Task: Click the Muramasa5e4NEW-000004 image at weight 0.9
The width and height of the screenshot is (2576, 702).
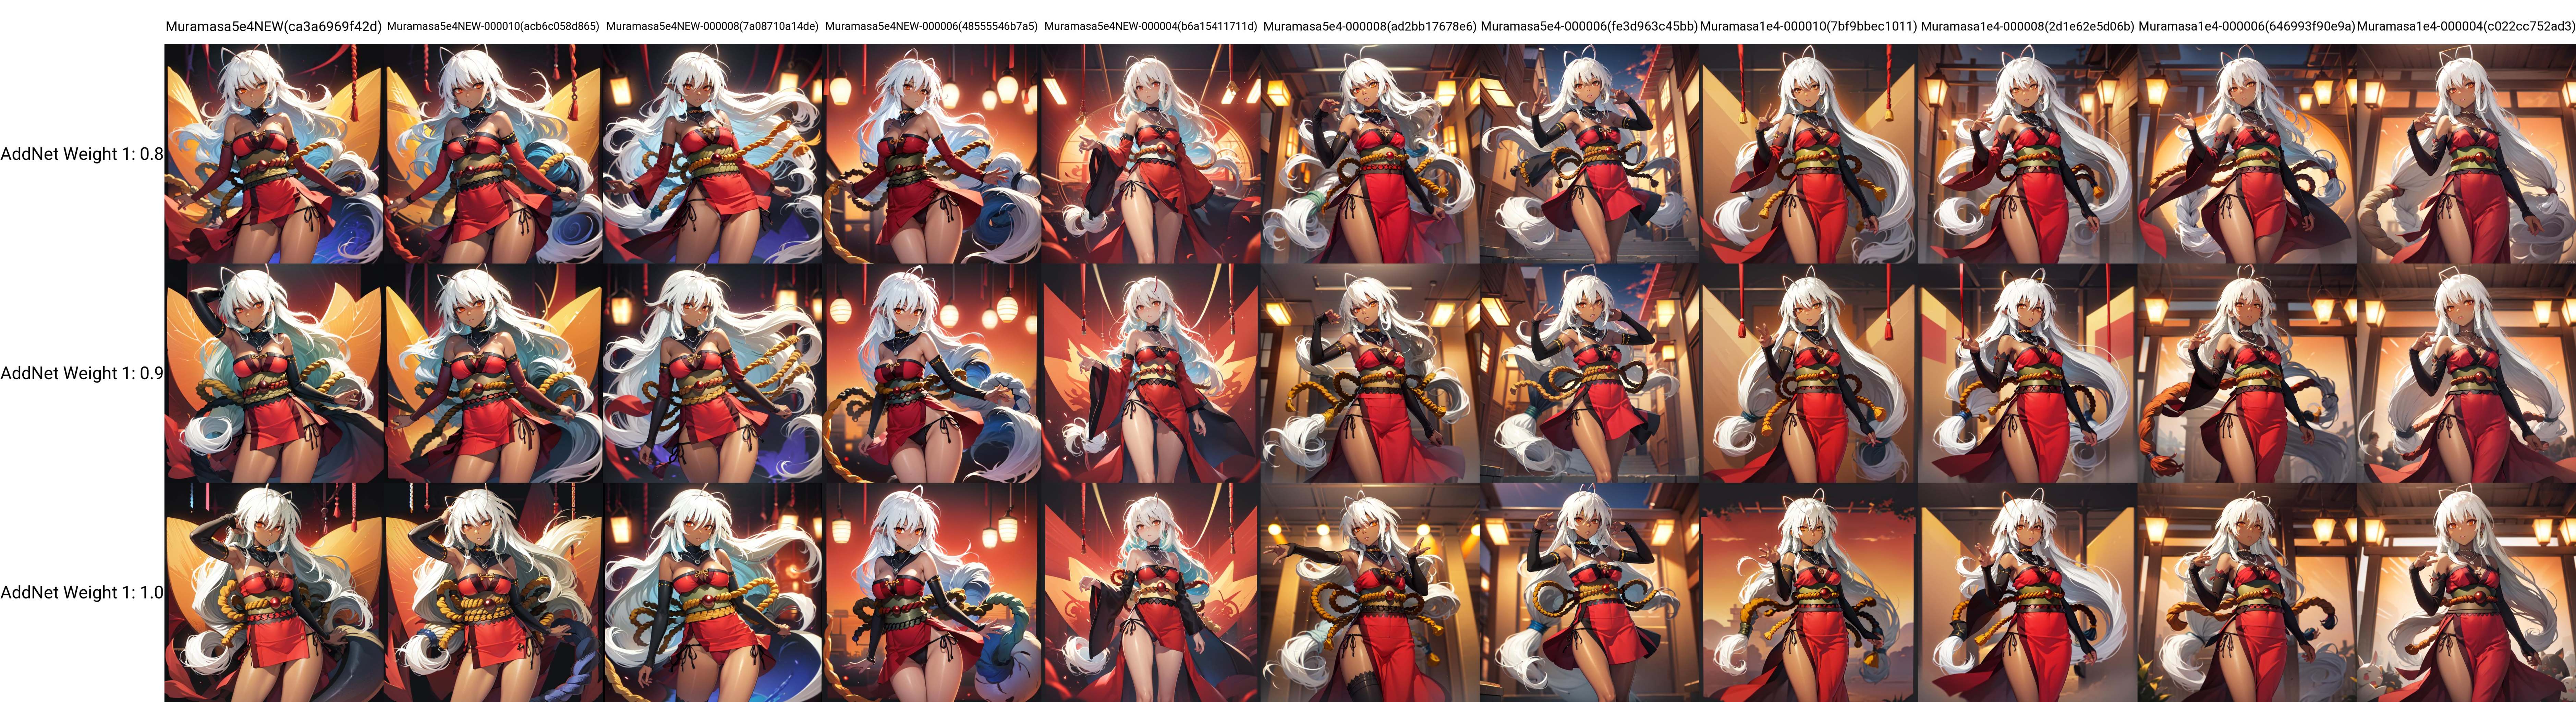Action: [x=1151, y=373]
